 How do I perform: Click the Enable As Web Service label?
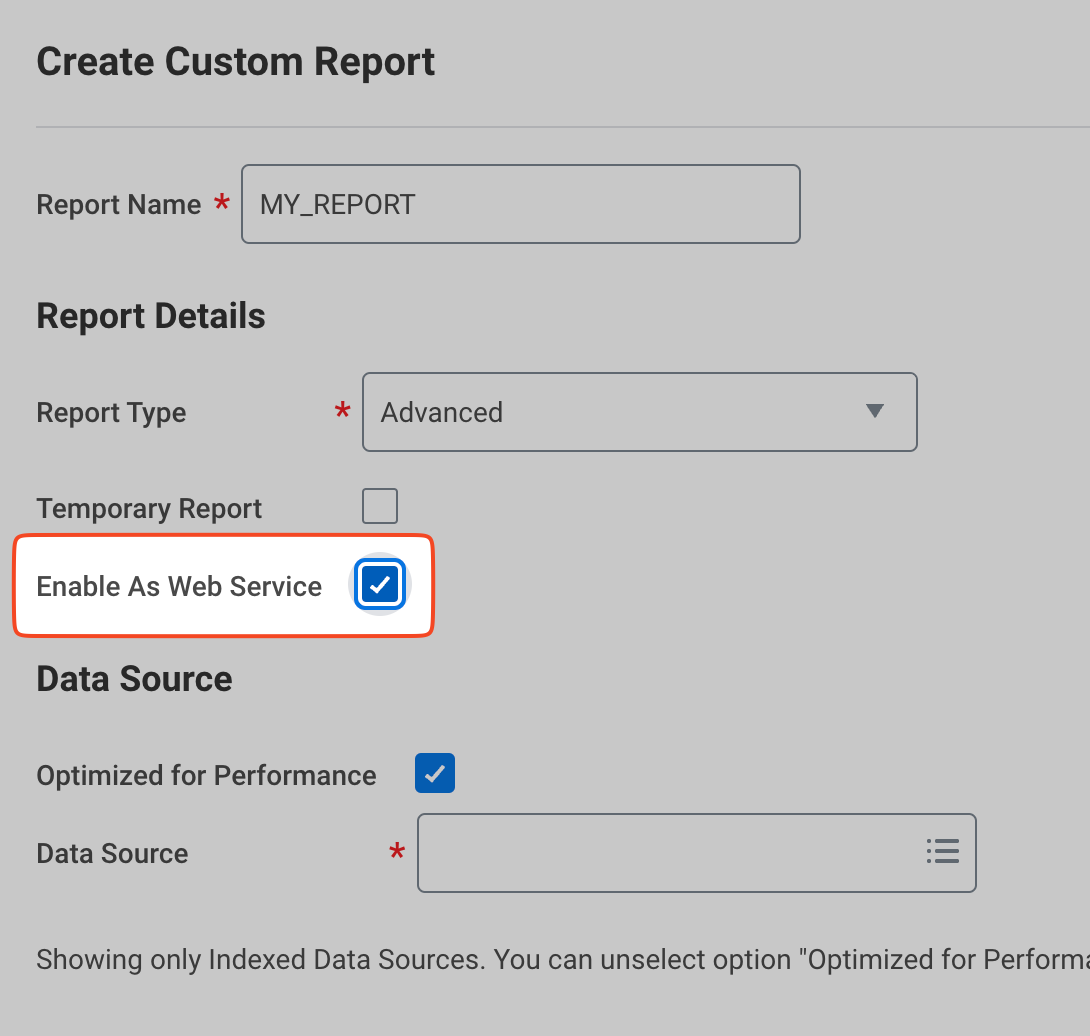(179, 586)
